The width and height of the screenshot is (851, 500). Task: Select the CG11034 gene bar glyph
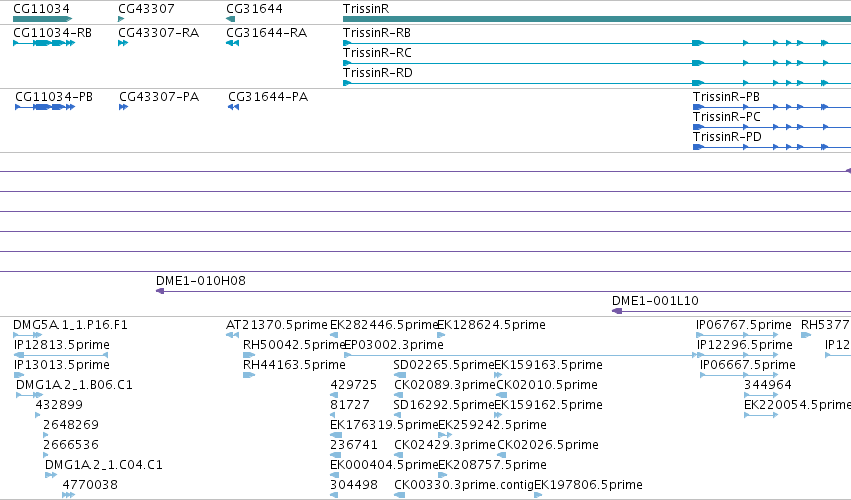[42, 19]
